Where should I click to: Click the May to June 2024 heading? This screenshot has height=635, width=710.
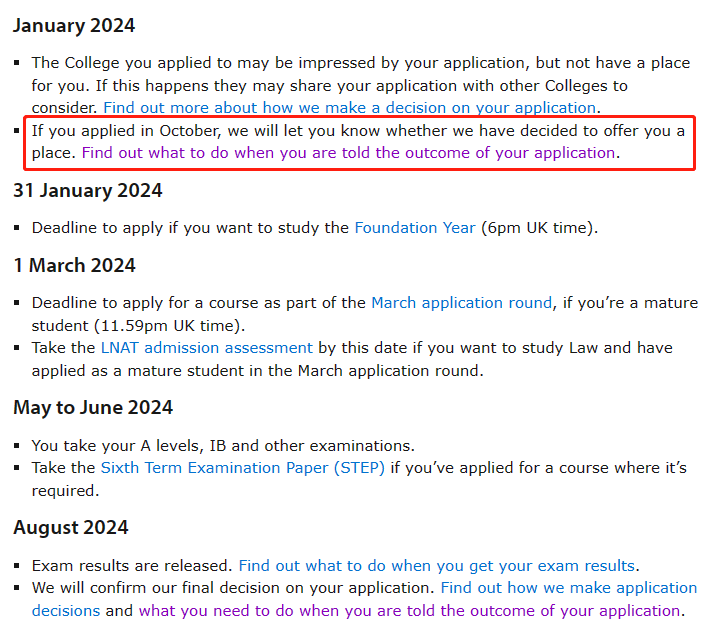(93, 408)
